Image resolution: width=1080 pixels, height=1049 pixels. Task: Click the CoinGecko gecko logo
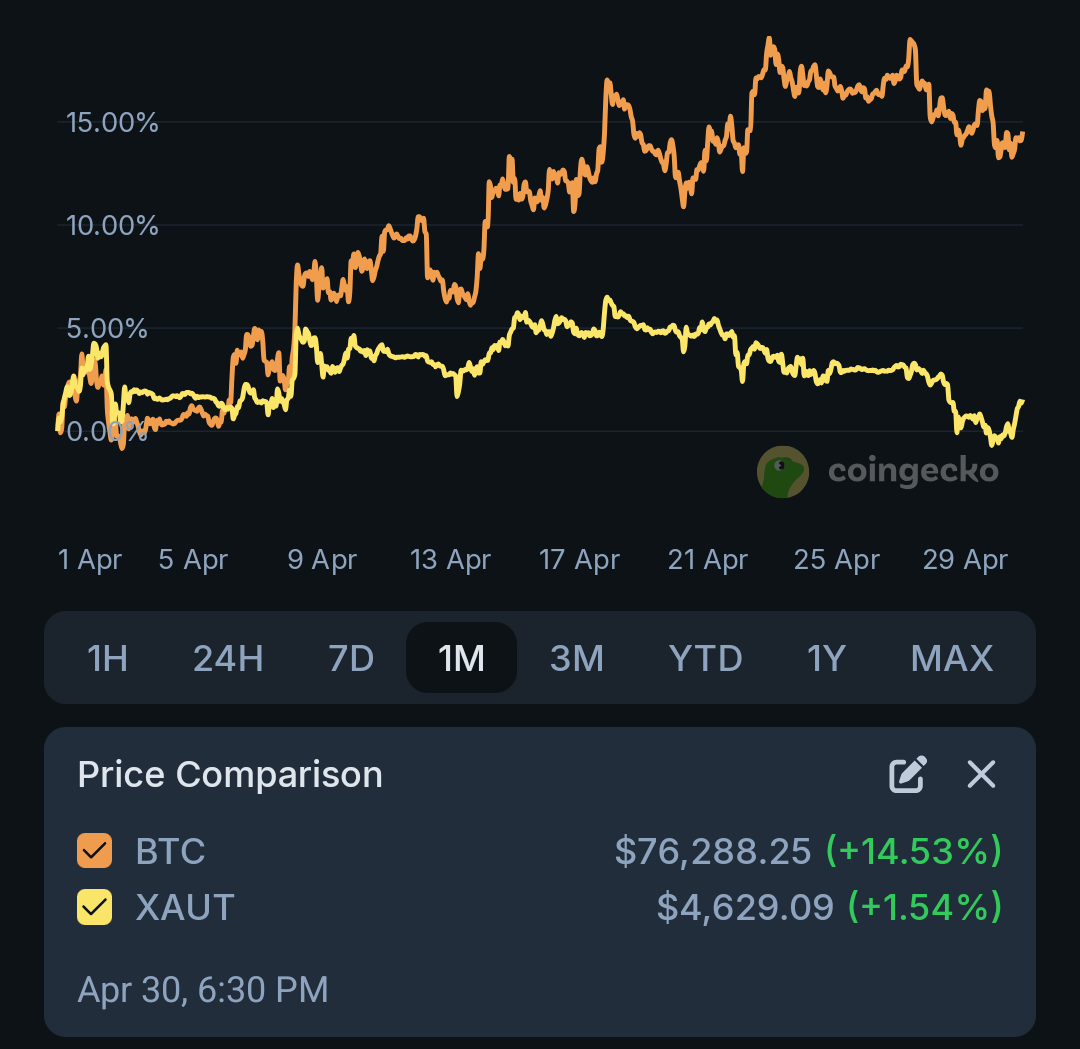[782, 472]
